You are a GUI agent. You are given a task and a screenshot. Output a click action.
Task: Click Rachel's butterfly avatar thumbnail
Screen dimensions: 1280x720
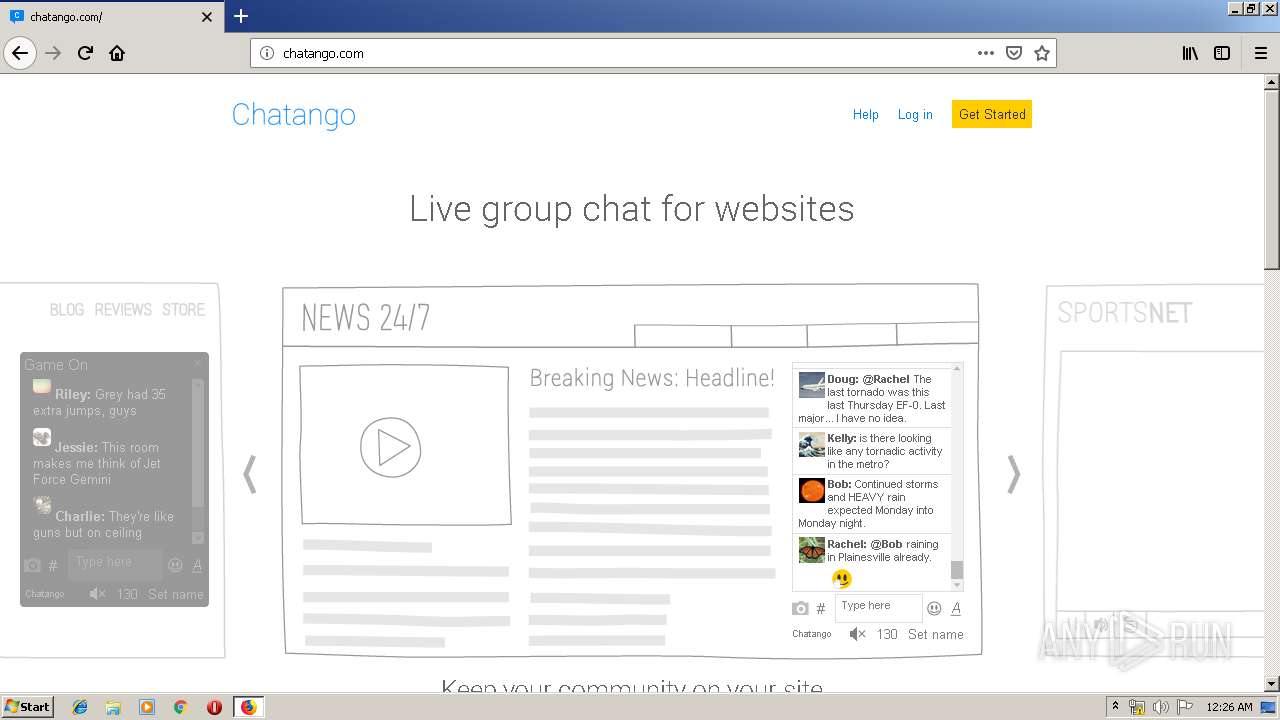pyautogui.click(x=811, y=549)
